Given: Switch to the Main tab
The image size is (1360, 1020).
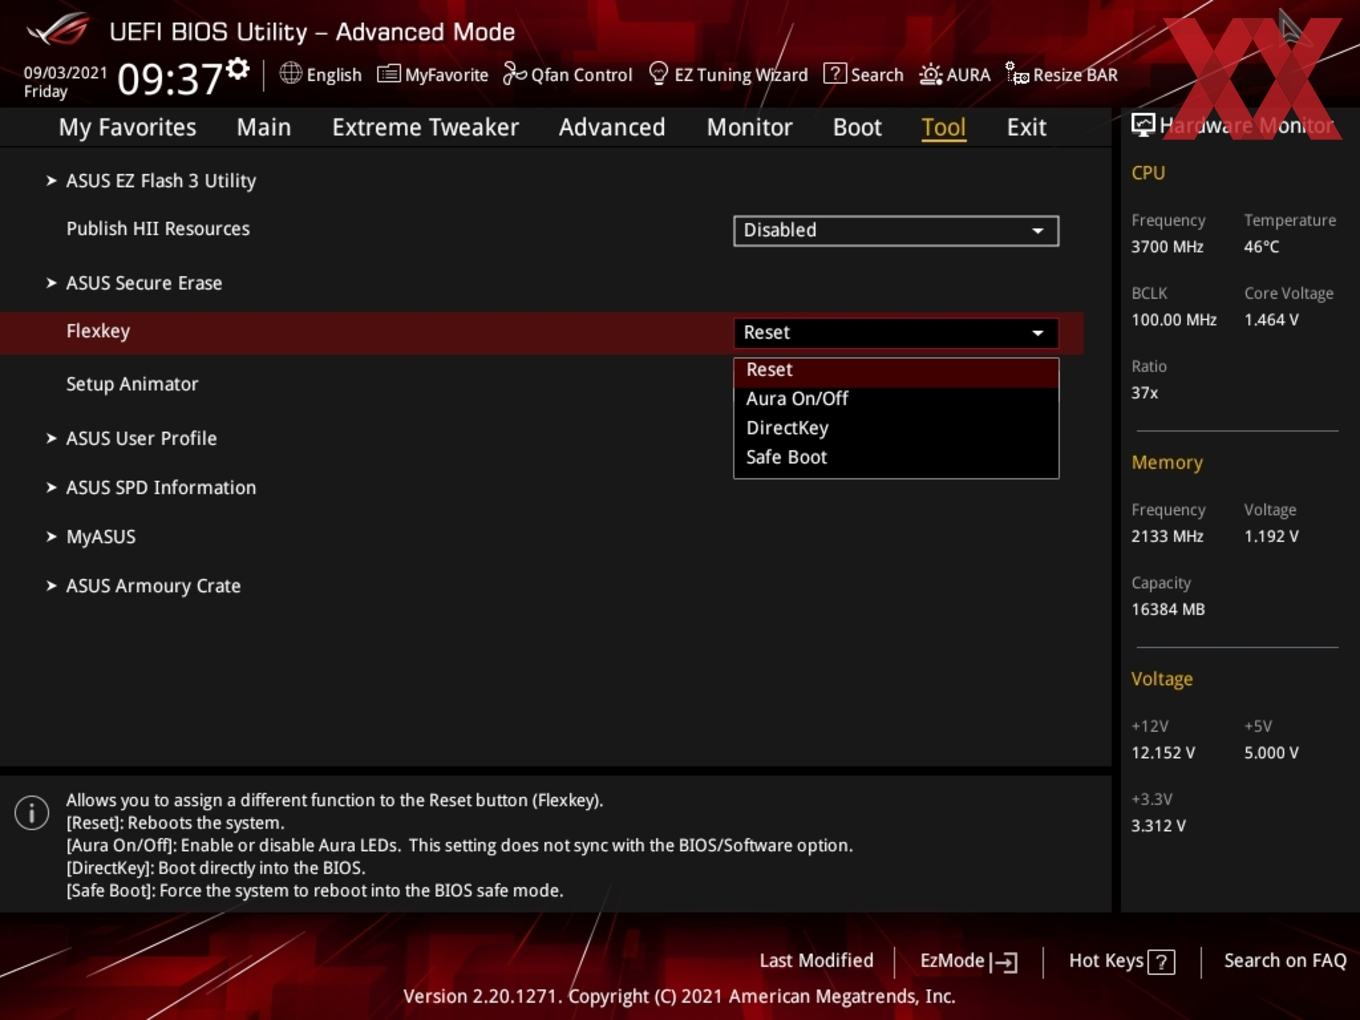Looking at the screenshot, I should 264,127.
